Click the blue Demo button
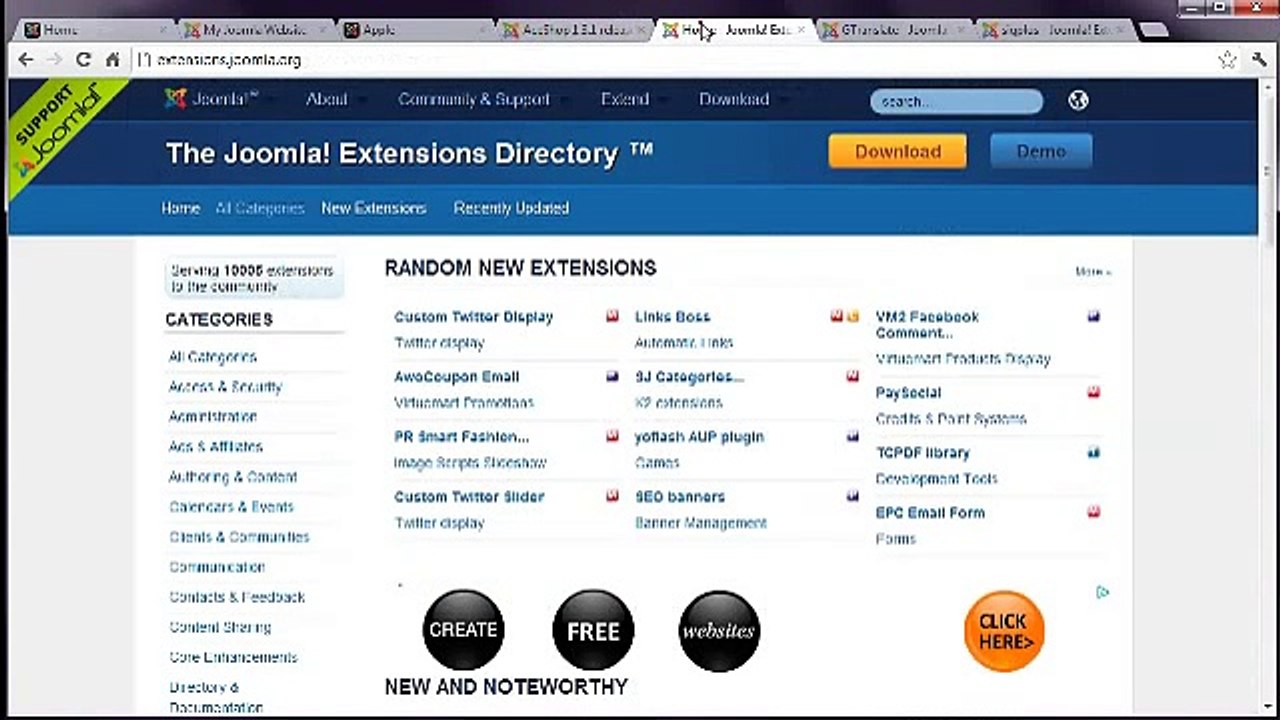The height and width of the screenshot is (720, 1280). (1041, 151)
